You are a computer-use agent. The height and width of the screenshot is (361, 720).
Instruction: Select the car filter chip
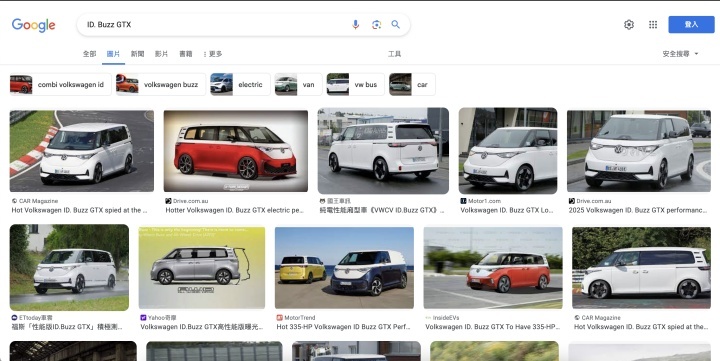tap(412, 85)
